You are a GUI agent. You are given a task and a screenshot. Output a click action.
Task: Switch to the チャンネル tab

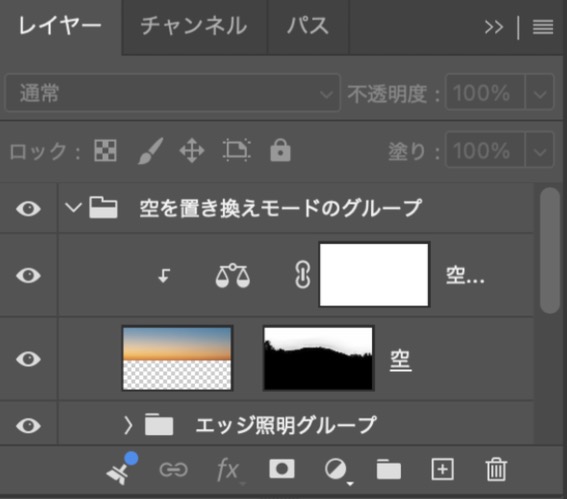click(194, 26)
